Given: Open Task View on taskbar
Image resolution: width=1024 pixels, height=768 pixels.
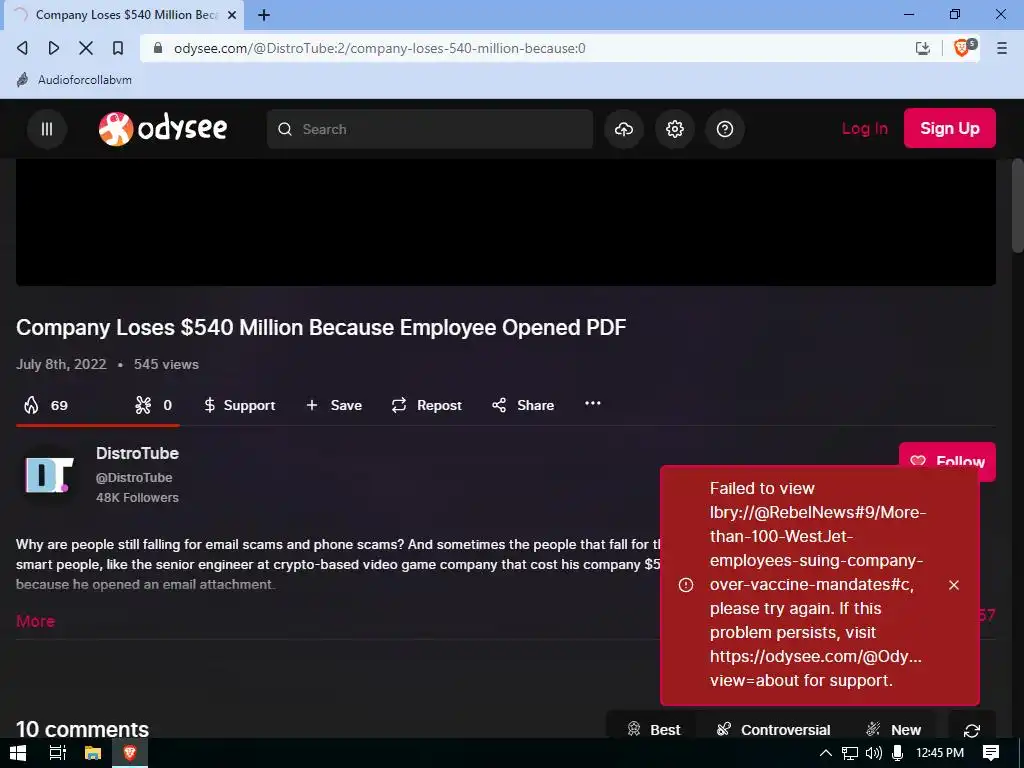Looking at the screenshot, I should 57,753.
